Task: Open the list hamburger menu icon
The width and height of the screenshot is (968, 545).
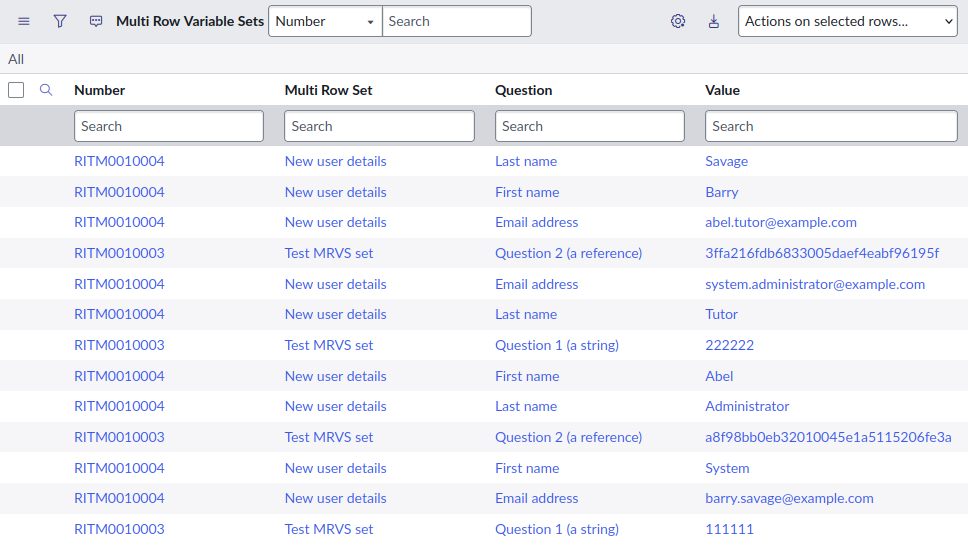Action: 23,22
